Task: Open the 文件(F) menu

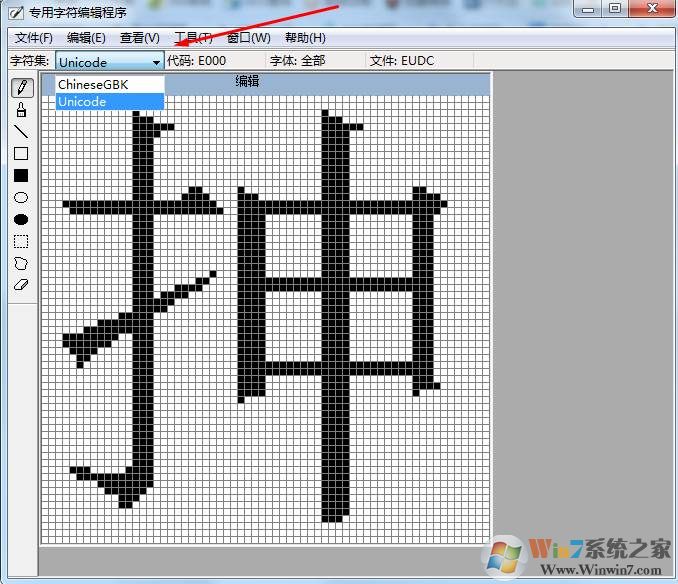Action: click(33, 38)
